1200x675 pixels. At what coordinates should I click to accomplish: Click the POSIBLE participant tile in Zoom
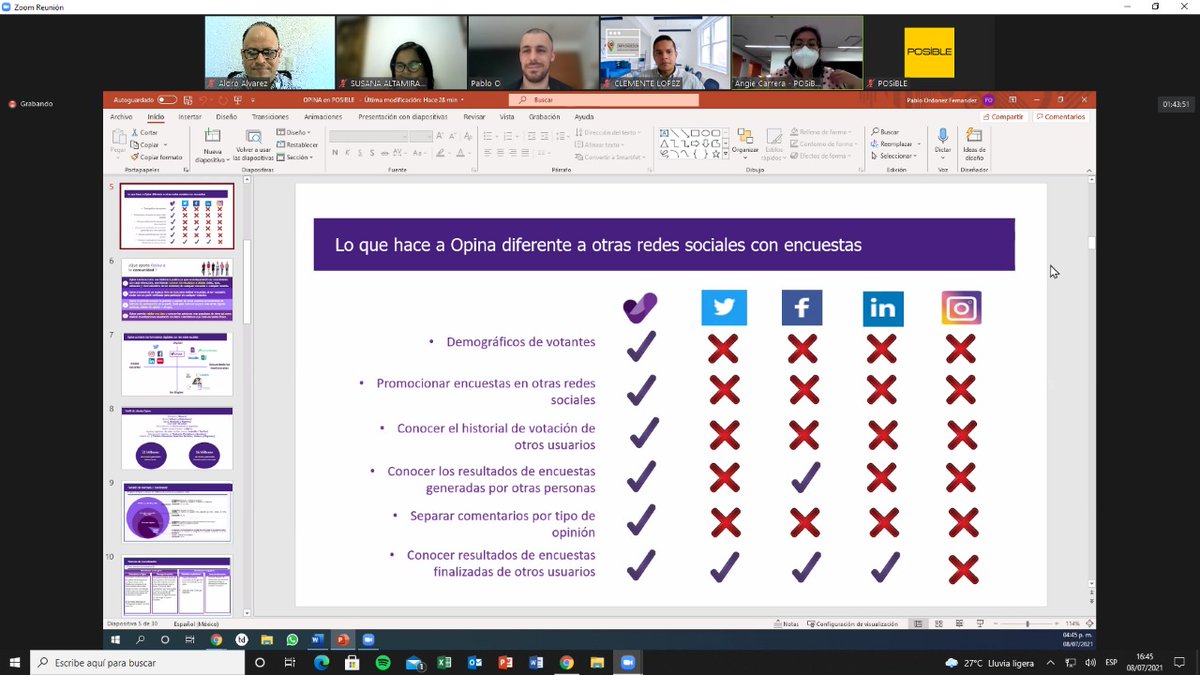(x=928, y=52)
